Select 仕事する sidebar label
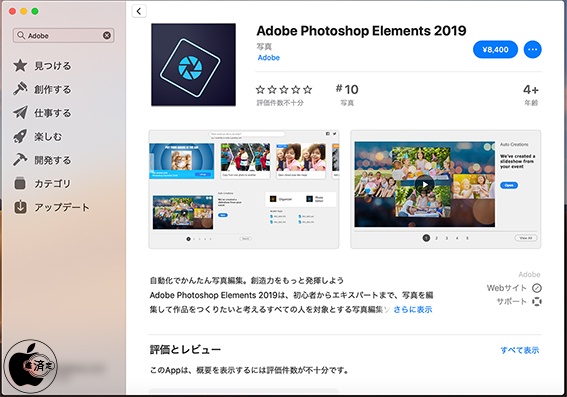This screenshot has width=567, height=397. 52,113
